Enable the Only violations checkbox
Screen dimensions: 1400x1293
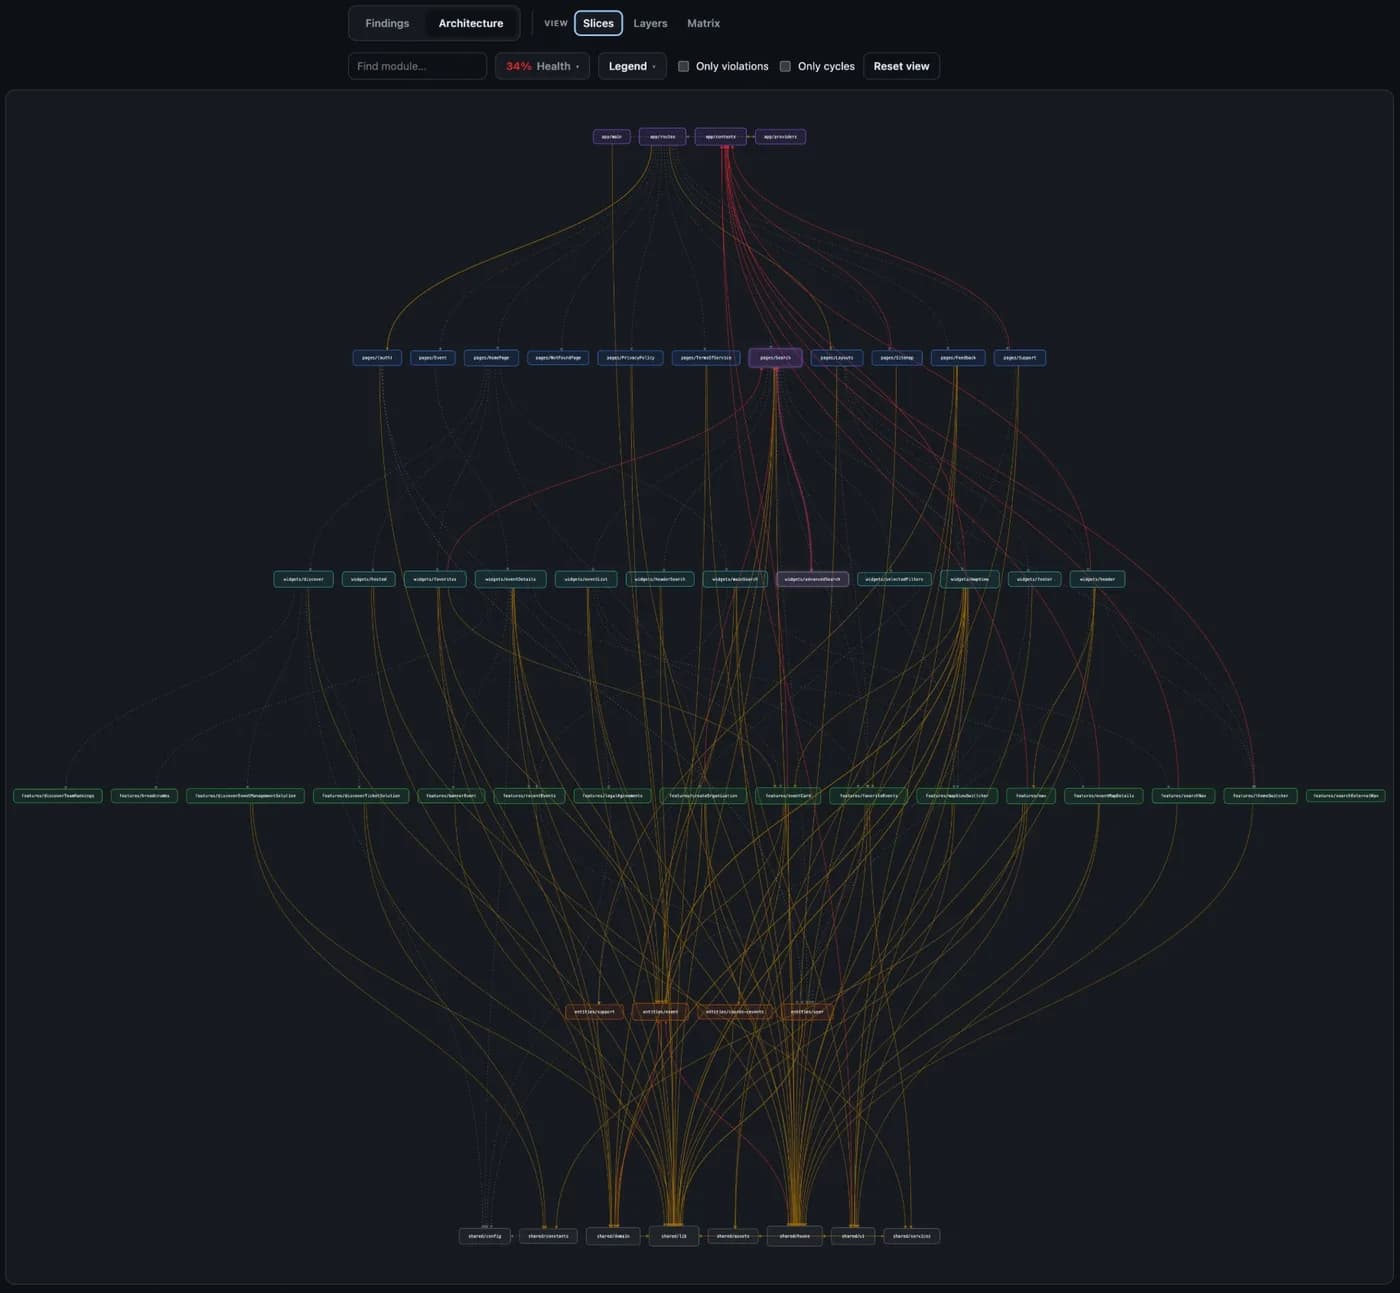pos(683,66)
